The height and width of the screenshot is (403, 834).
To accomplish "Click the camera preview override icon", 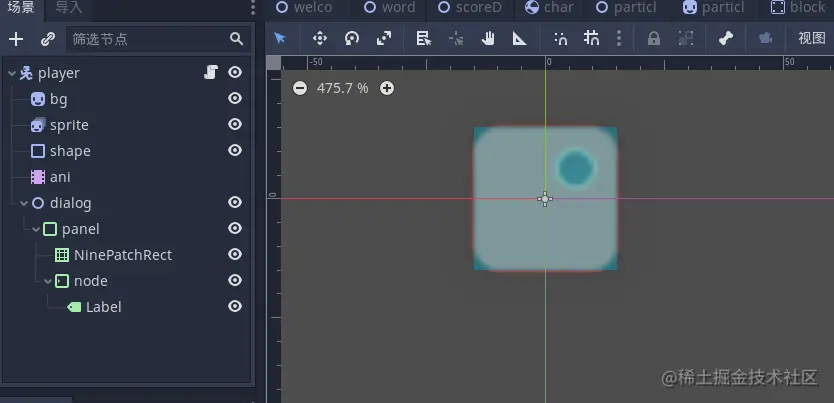I will (765, 38).
